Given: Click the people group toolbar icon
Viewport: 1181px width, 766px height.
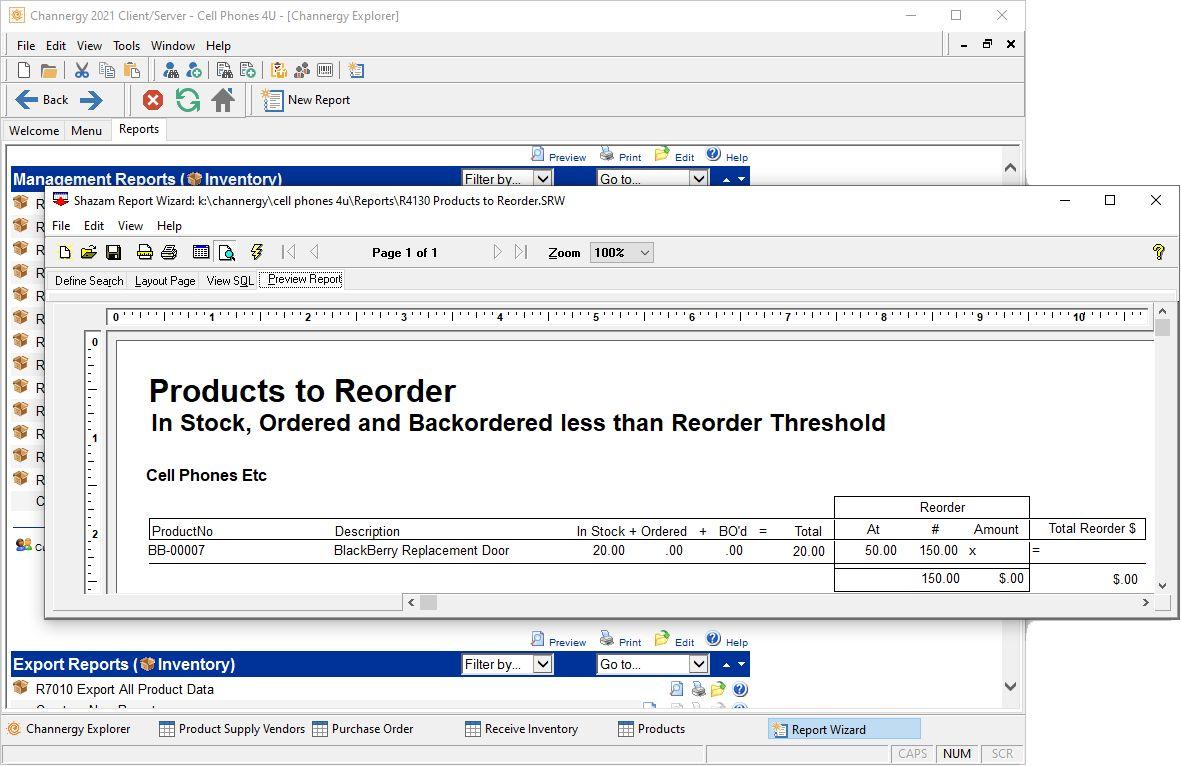Looking at the screenshot, I should [302, 71].
